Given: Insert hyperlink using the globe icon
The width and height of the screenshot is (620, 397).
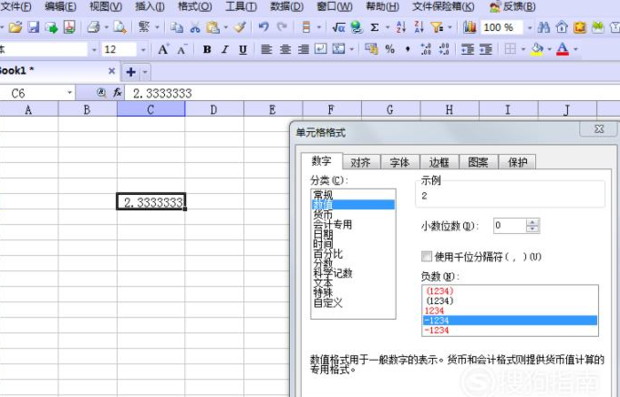Looking at the screenshot, I should [357, 27].
